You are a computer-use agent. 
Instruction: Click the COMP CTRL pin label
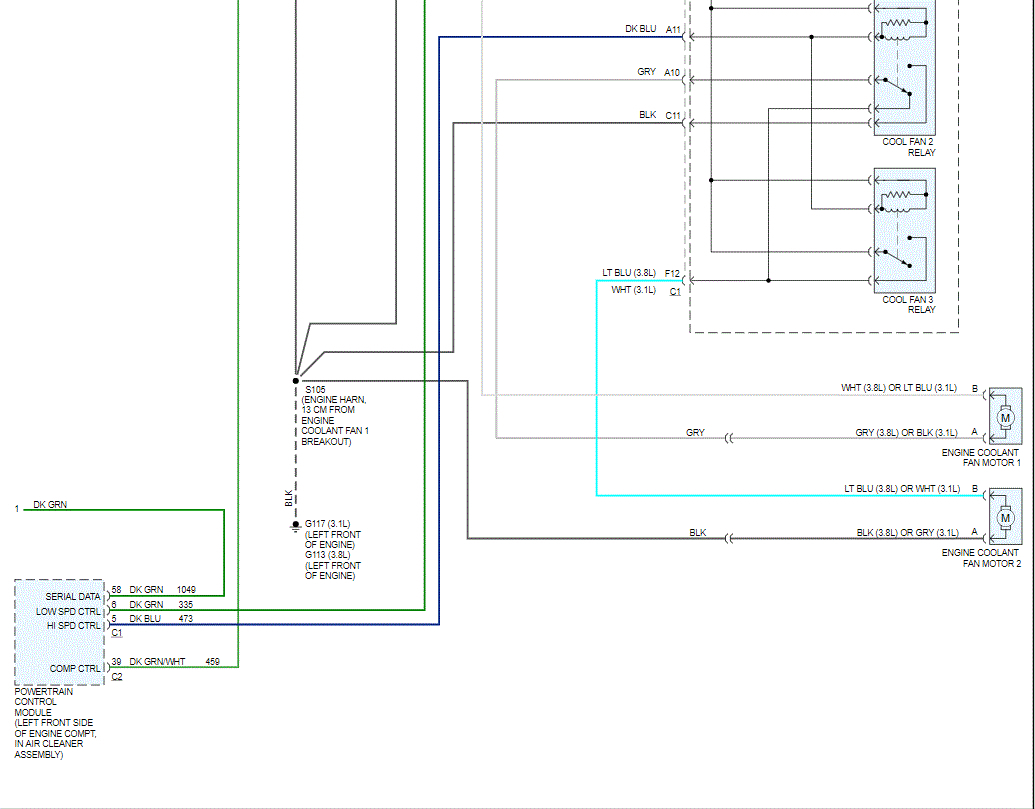tap(76, 667)
